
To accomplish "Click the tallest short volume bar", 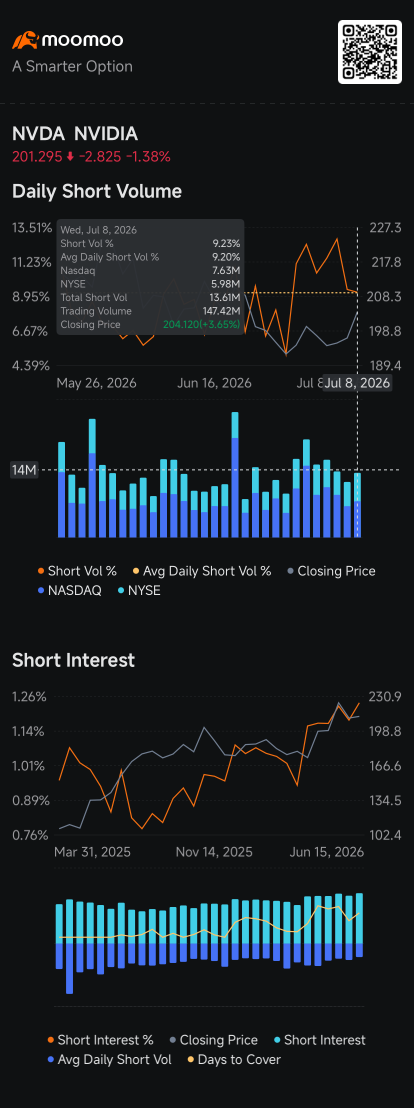I will coord(235,475).
